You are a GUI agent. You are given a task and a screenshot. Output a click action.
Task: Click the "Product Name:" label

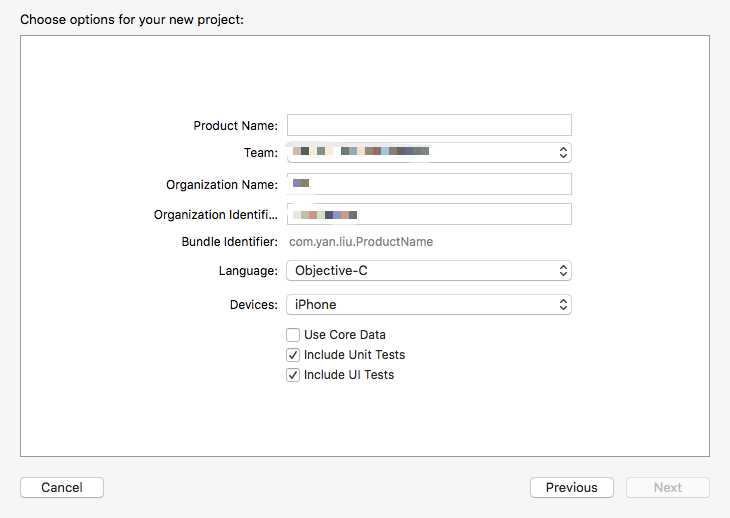[235, 126]
